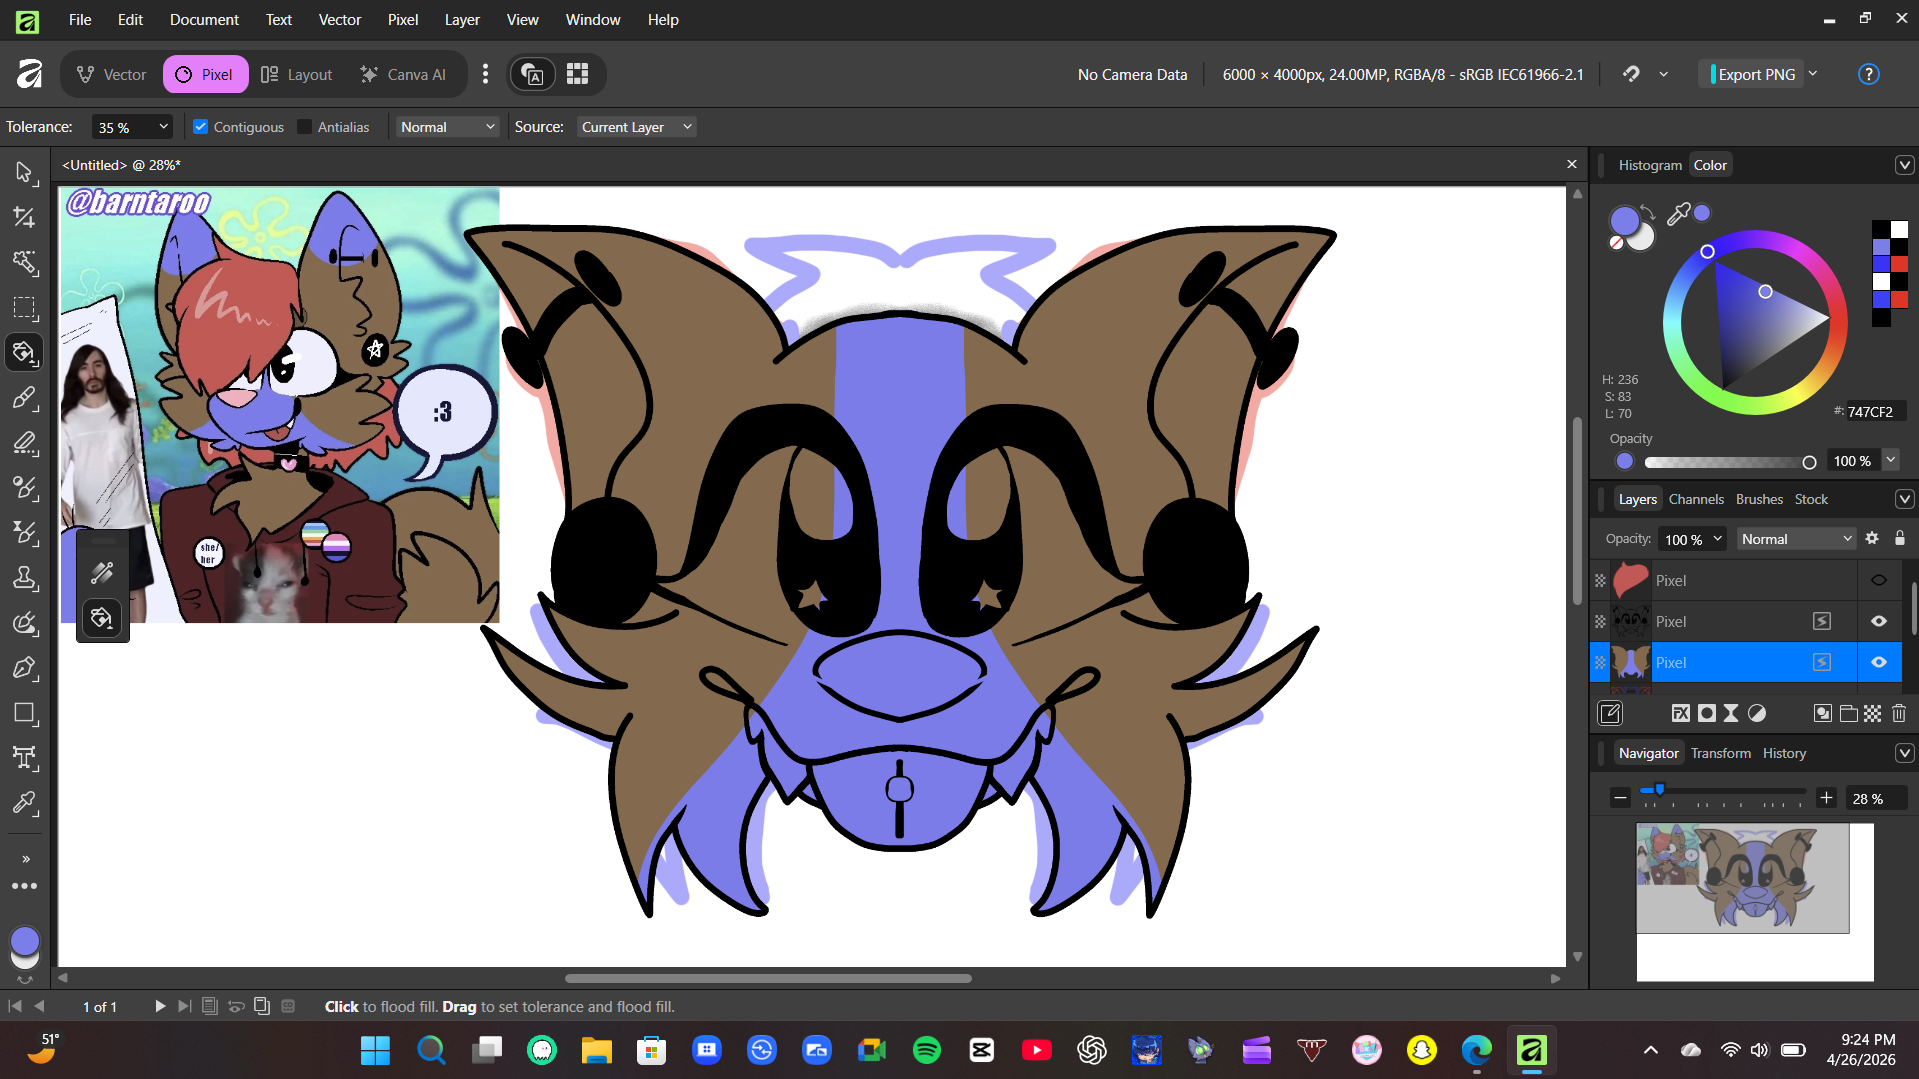Open the Document menu

[204, 19]
